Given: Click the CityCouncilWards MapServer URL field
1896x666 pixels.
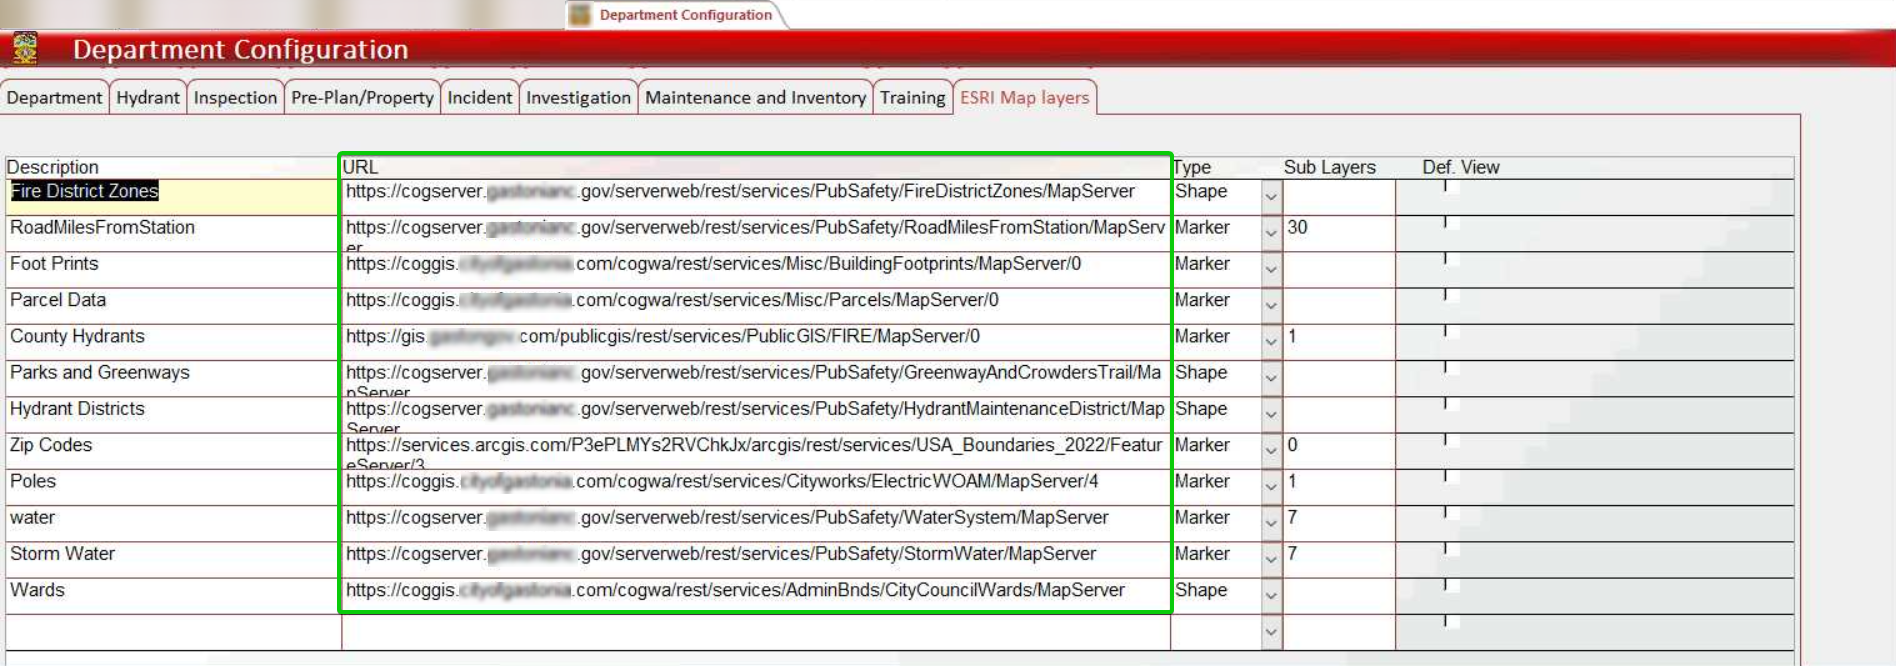Looking at the screenshot, I should (756, 596).
